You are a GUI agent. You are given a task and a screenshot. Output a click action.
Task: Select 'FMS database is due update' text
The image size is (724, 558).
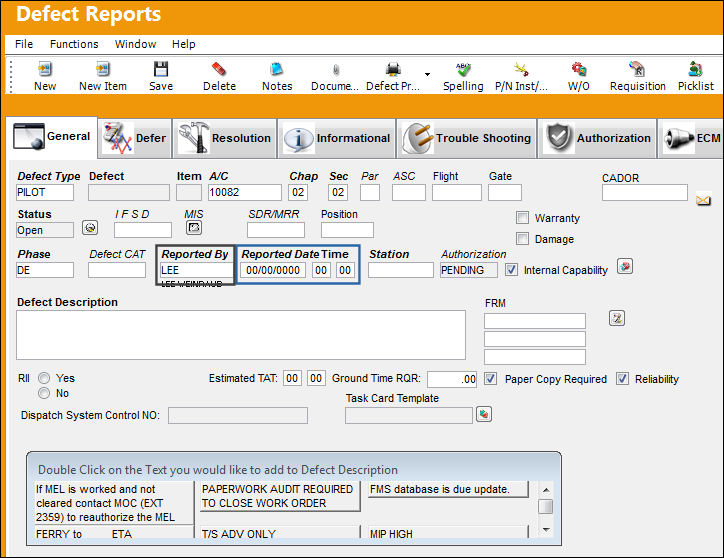[448, 489]
